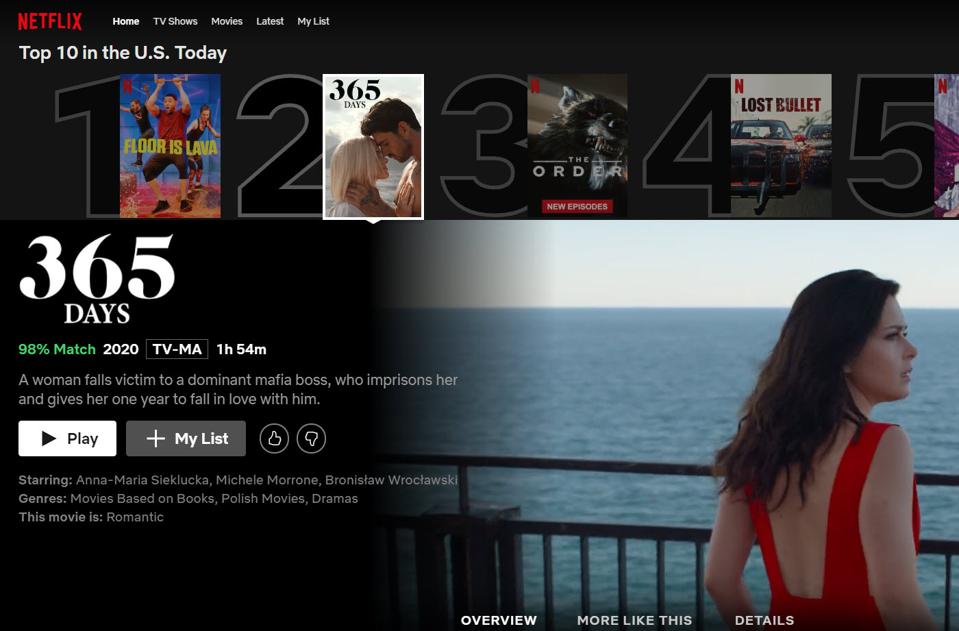Click the Top 10 in the U.S. Today heading
959x631 pixels.
(x=123, y=53)
